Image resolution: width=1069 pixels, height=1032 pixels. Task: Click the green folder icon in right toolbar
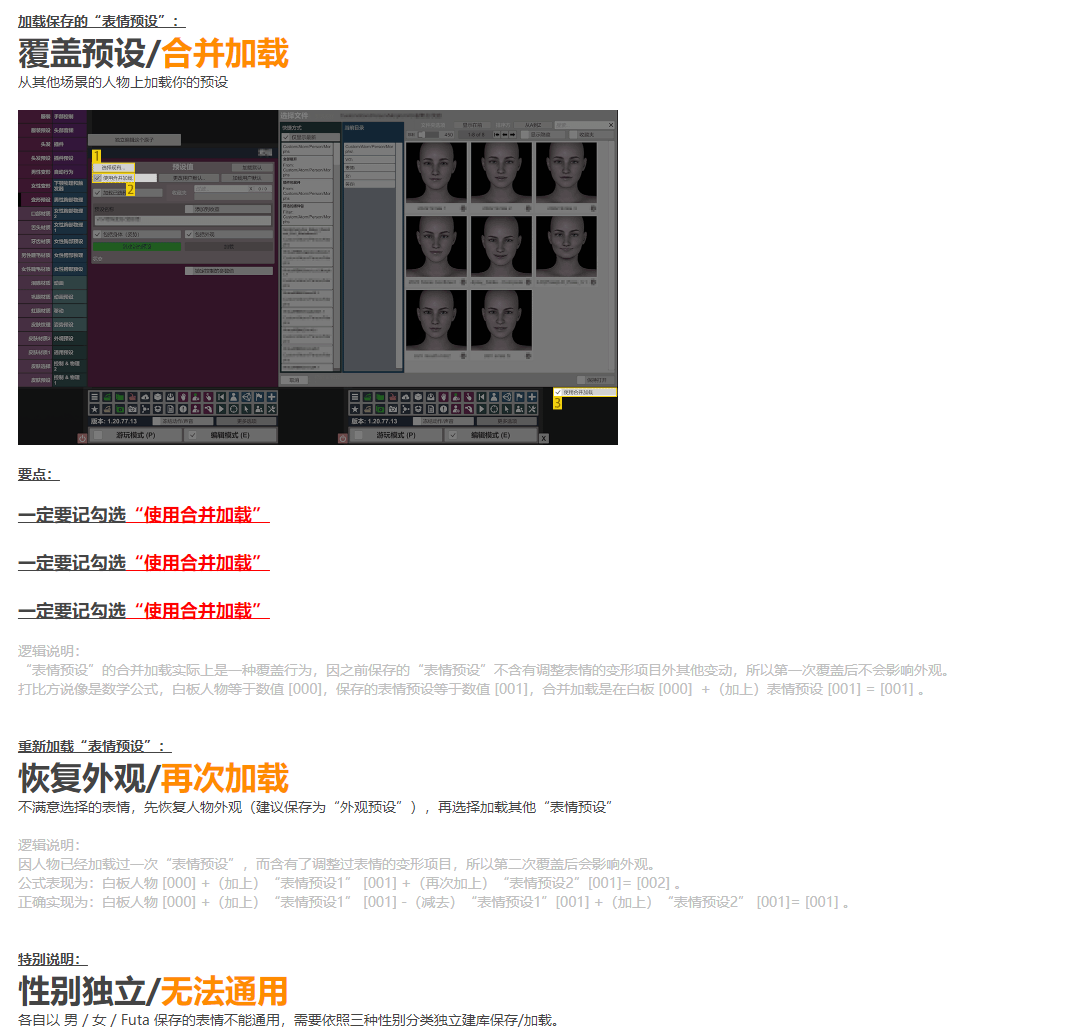(x=380, y=397)
